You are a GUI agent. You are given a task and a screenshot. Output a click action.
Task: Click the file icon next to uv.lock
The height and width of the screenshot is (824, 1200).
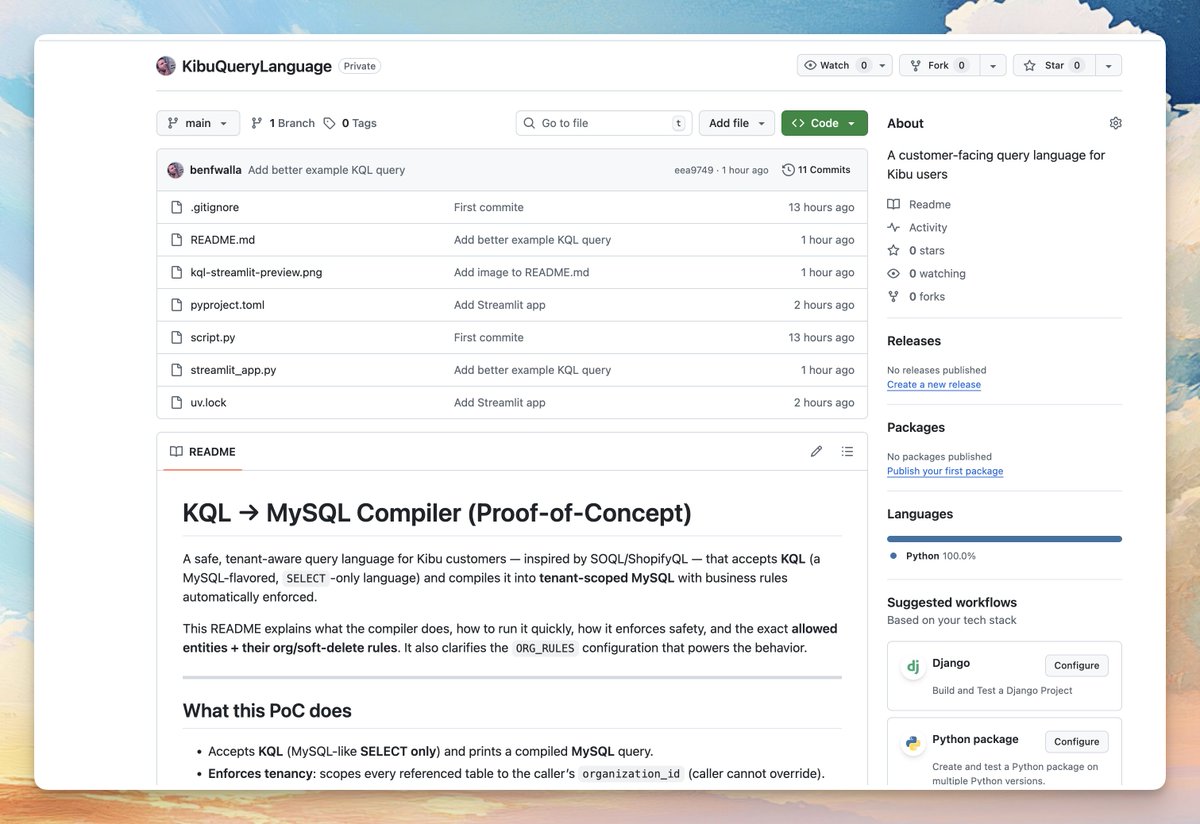click(x=176, y=402)
